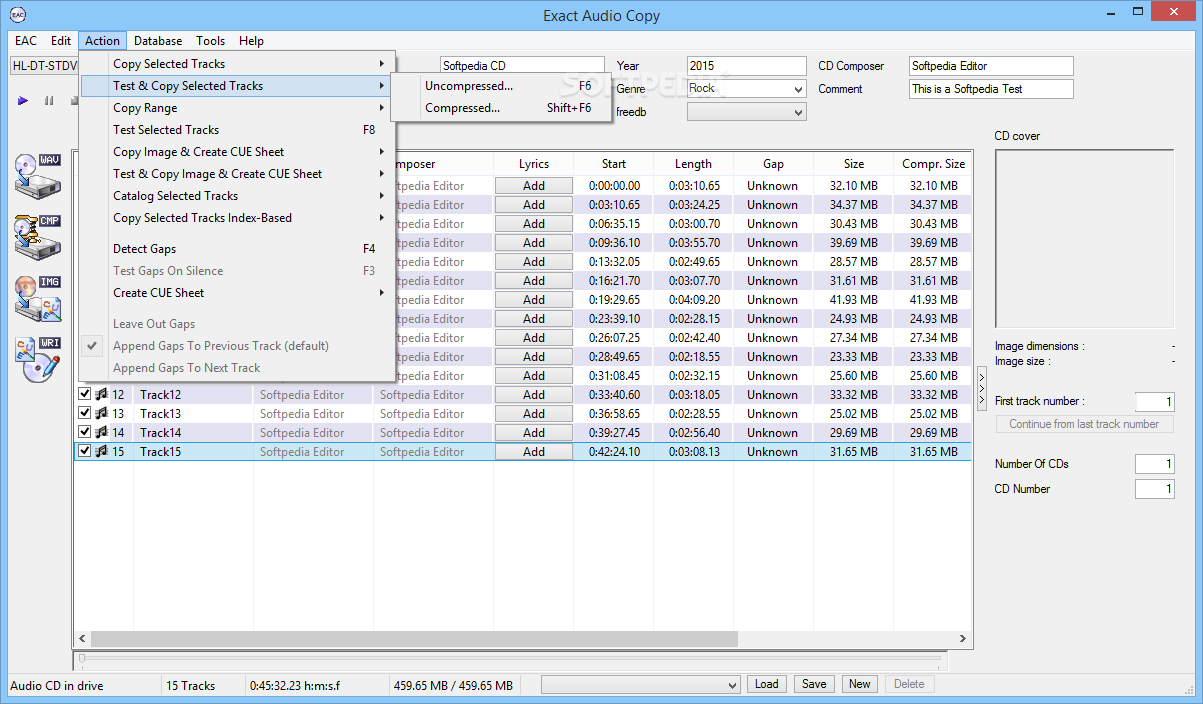Click Add lyrics button for track 15
This screenshot has width=1203, height=704.
pos(534,452)
